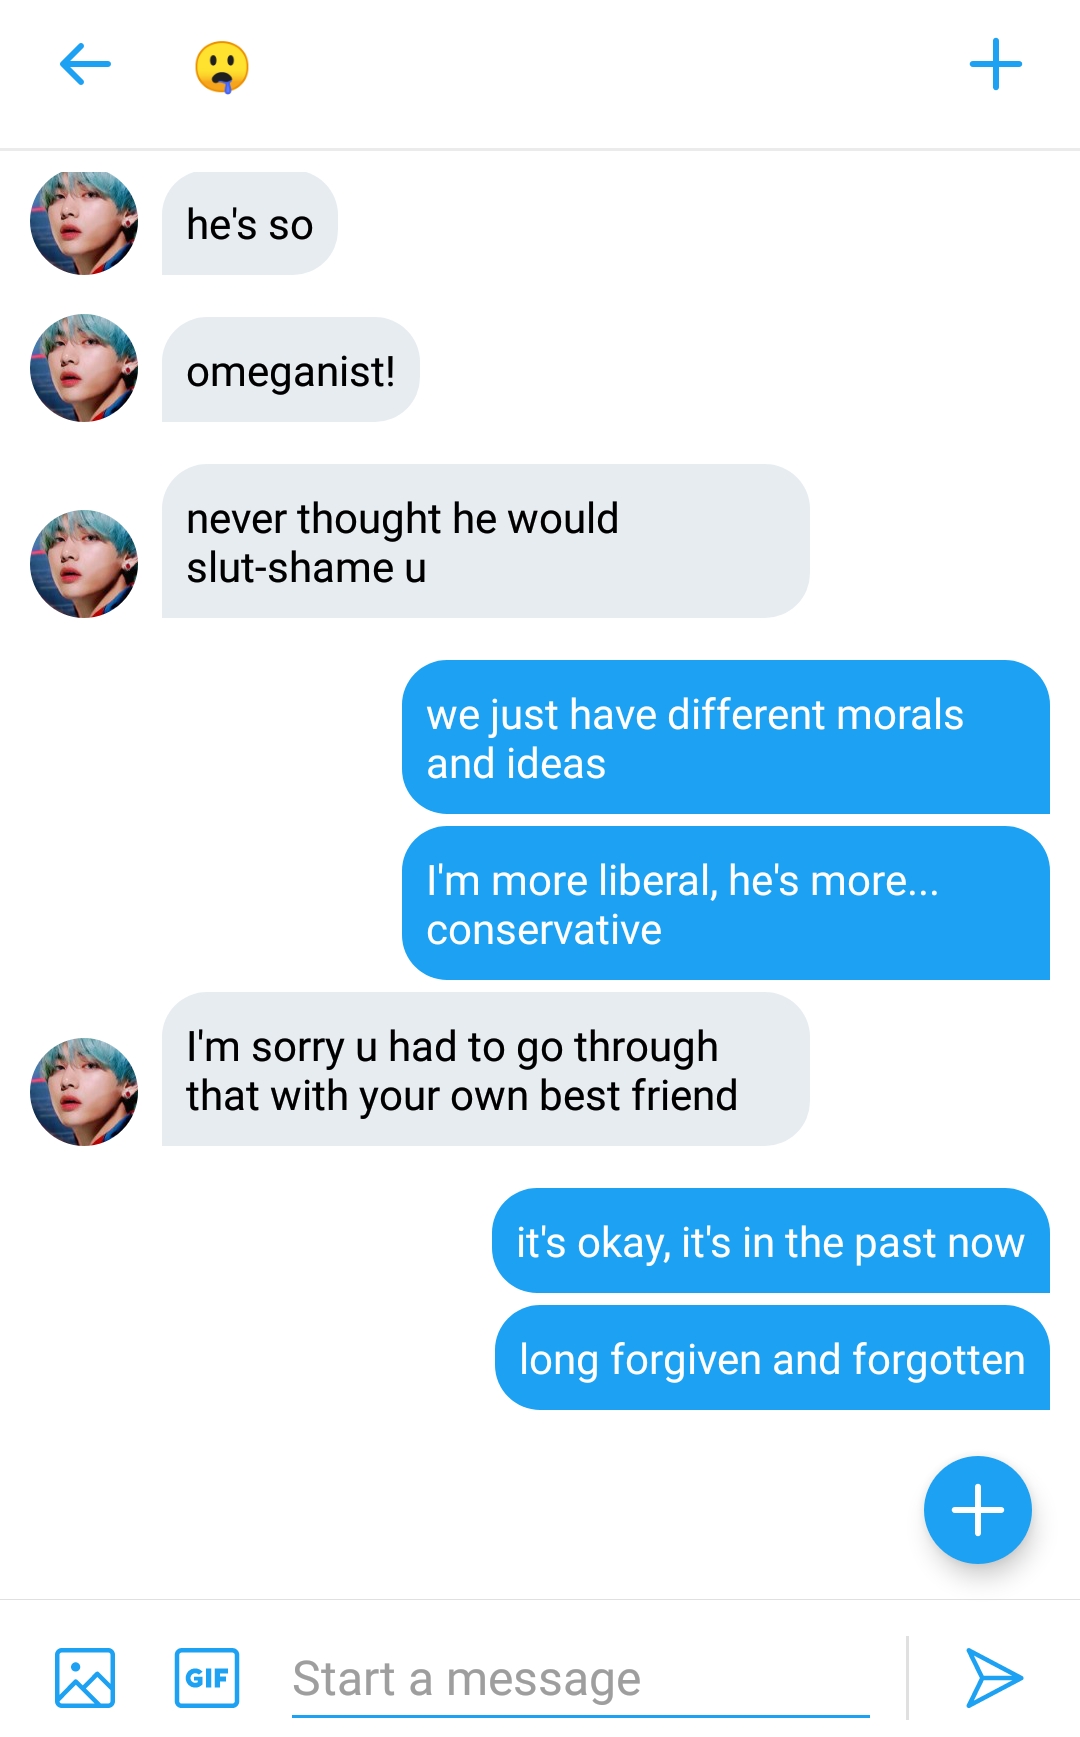The width and height of the screenshot is (1080, 1737).
Task: Tap "never thought he would" message bubble
Action: click(486, 541)
